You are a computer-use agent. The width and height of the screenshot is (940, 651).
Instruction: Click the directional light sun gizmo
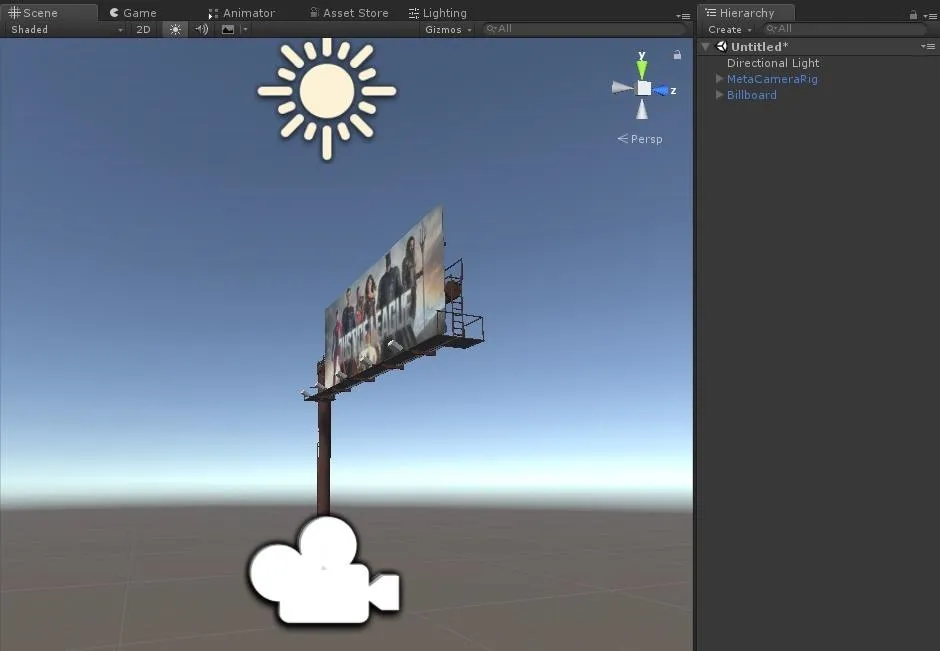click(x=327, y=91)
